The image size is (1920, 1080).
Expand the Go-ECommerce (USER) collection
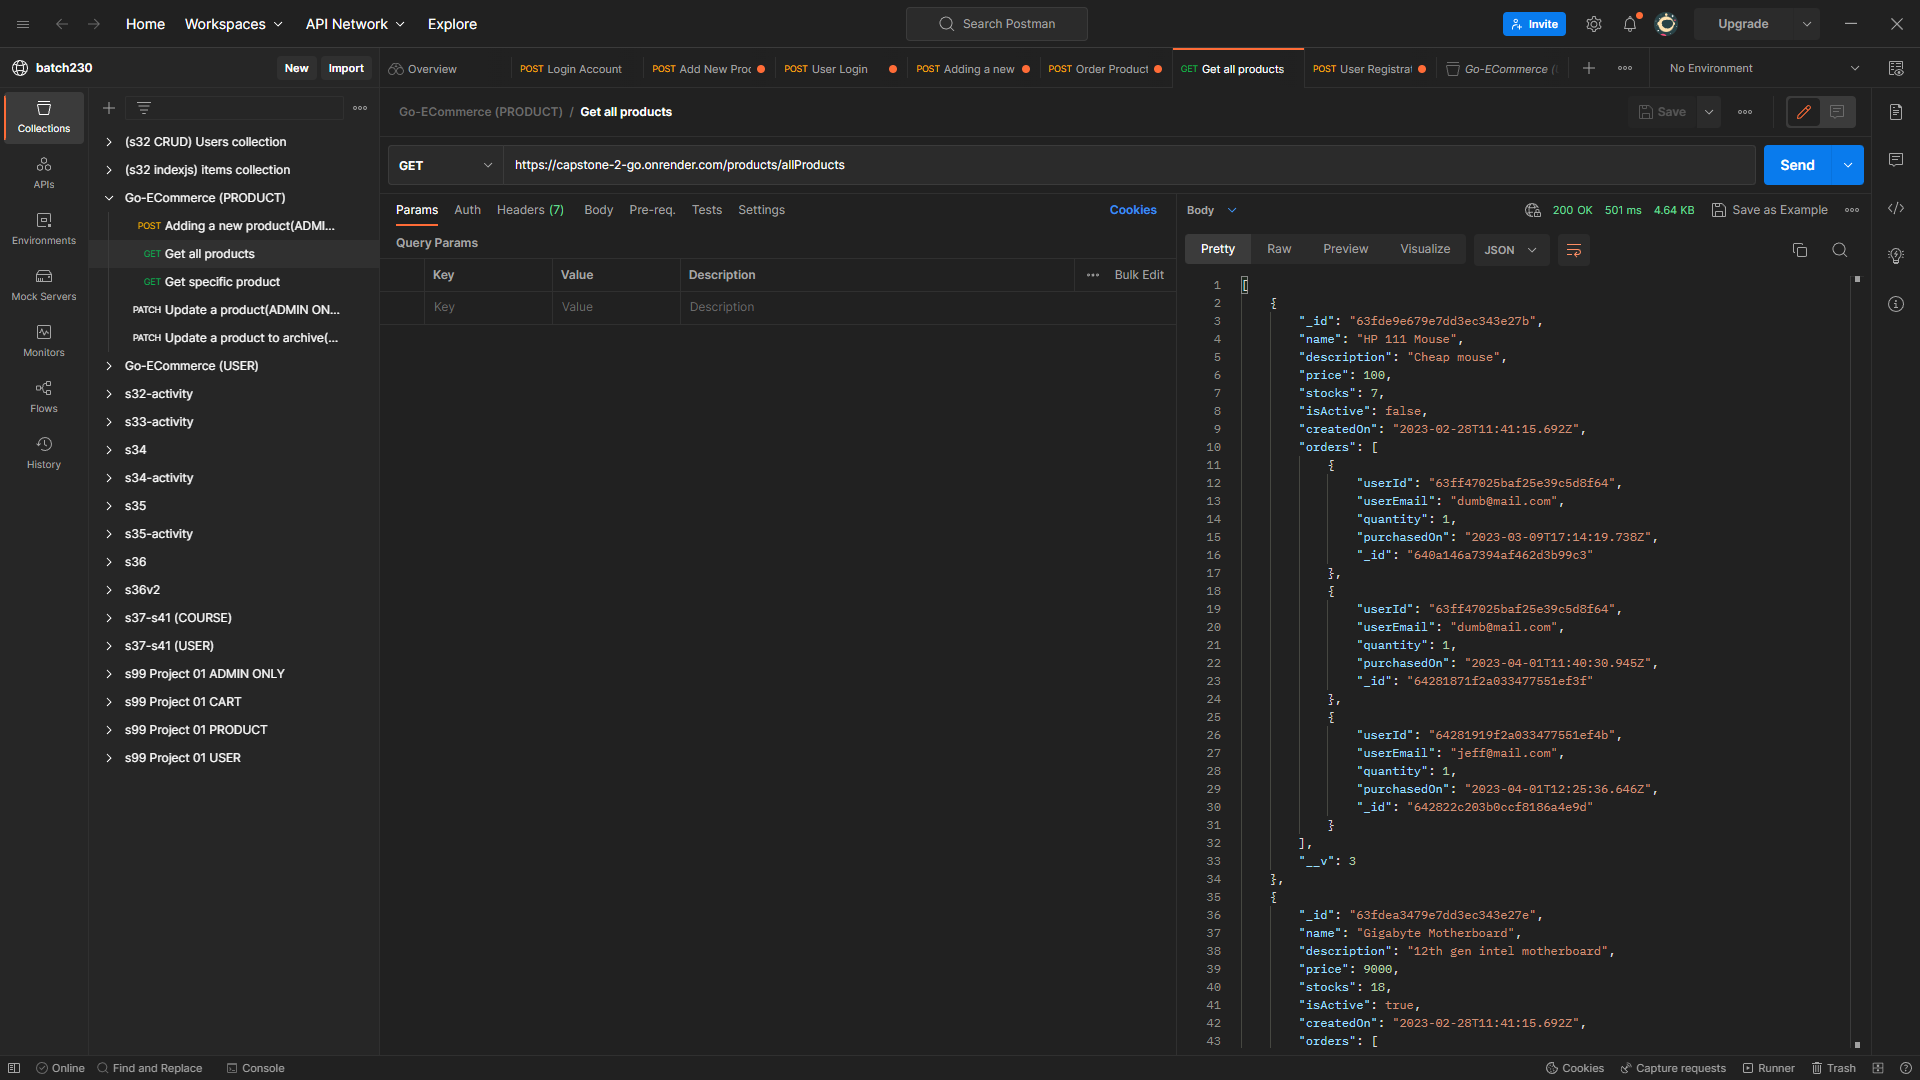coord(109,366)
